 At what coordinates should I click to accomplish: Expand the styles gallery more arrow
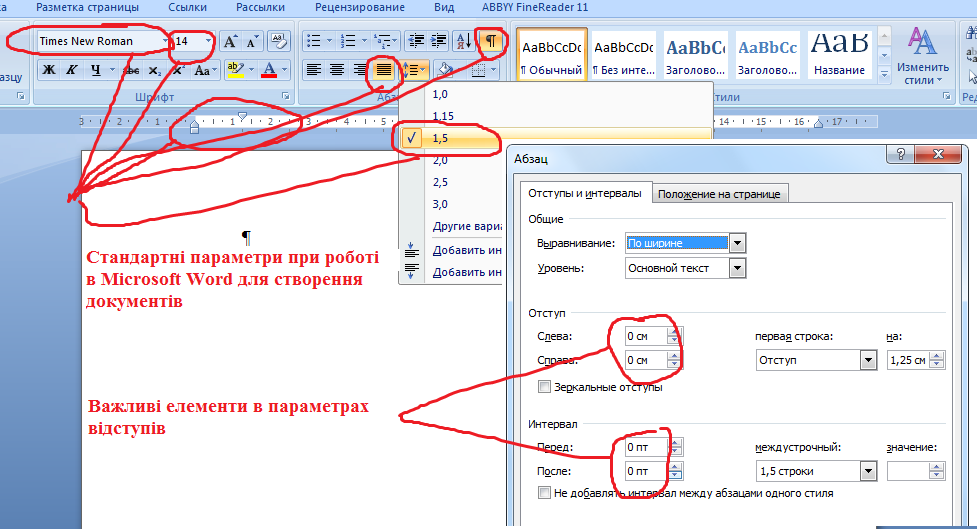pyautogui.click(x=884, y=75)
